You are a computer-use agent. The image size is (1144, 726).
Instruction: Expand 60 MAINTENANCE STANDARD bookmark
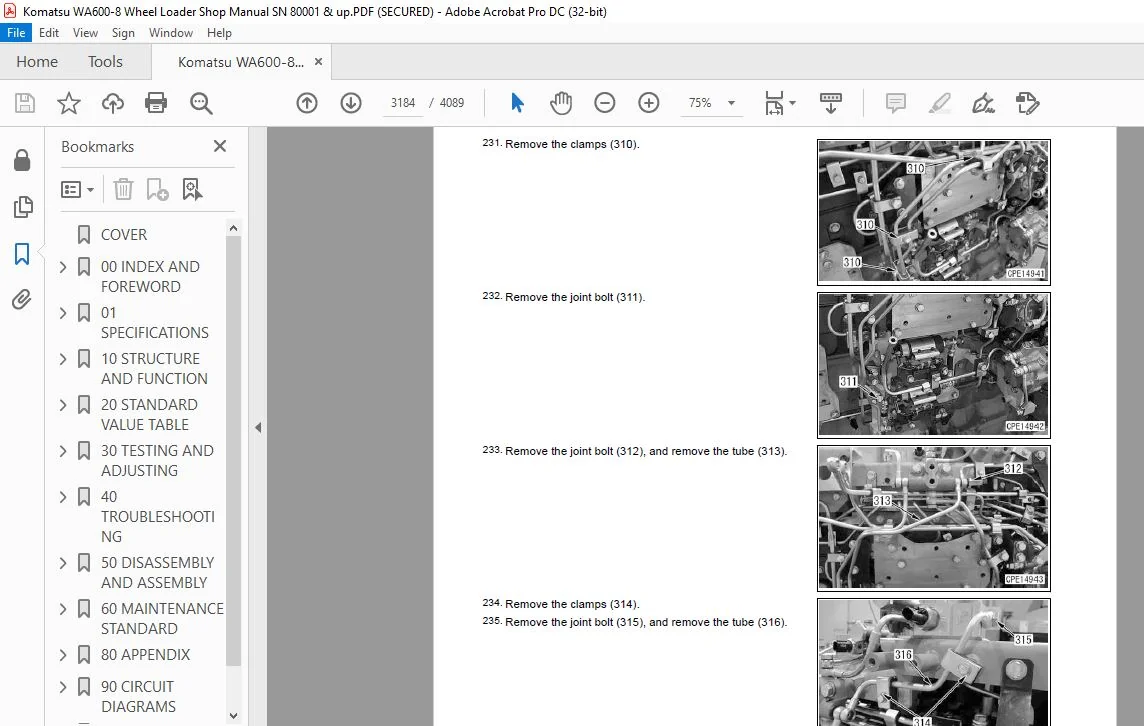[63, 609]
